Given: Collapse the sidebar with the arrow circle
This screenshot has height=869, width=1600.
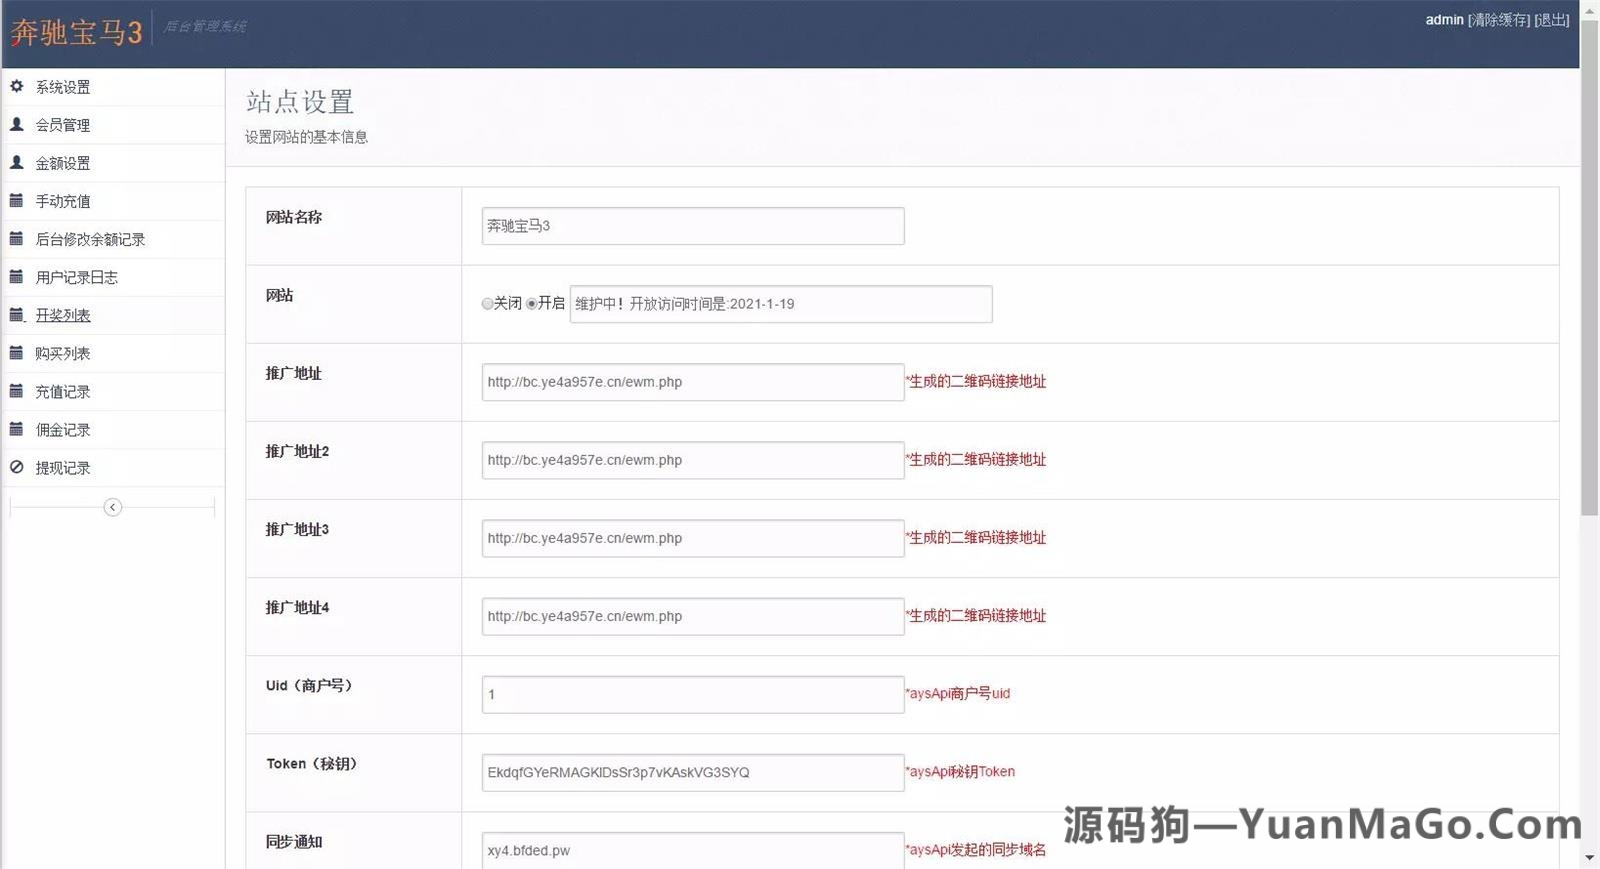Looking at the screenshot, I should click(x=113, y=507).
